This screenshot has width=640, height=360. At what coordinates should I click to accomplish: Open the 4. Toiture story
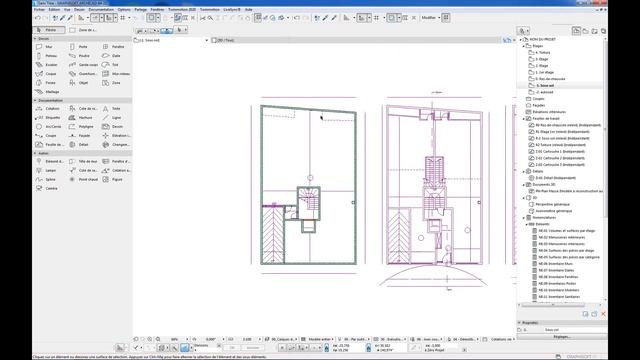(539, 53)
